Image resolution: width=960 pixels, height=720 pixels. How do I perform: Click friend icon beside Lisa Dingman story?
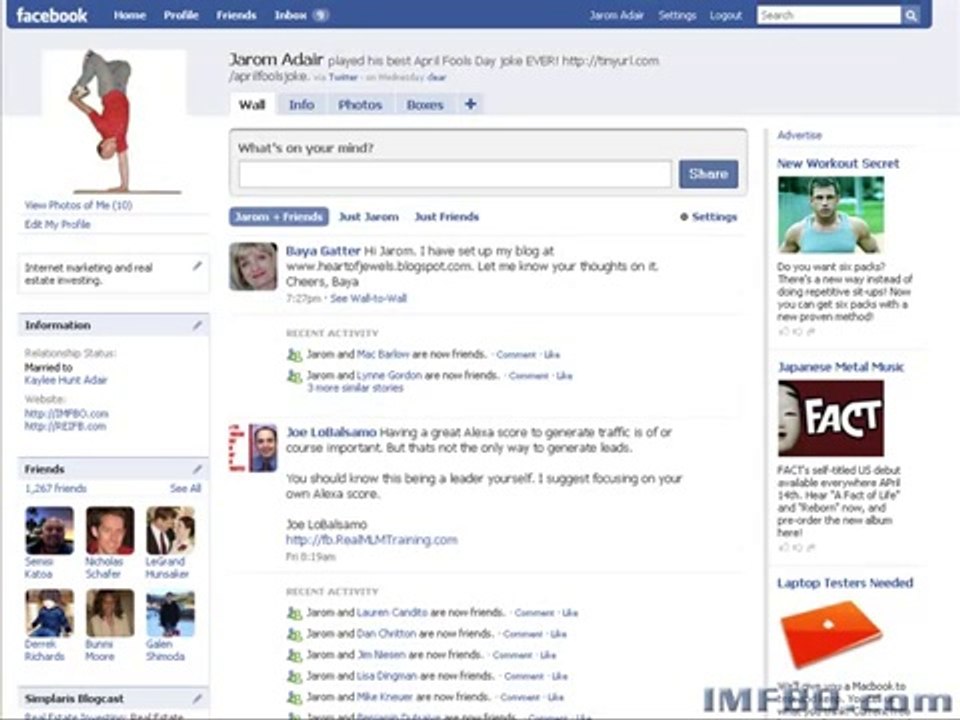click(x=294, y=677)
